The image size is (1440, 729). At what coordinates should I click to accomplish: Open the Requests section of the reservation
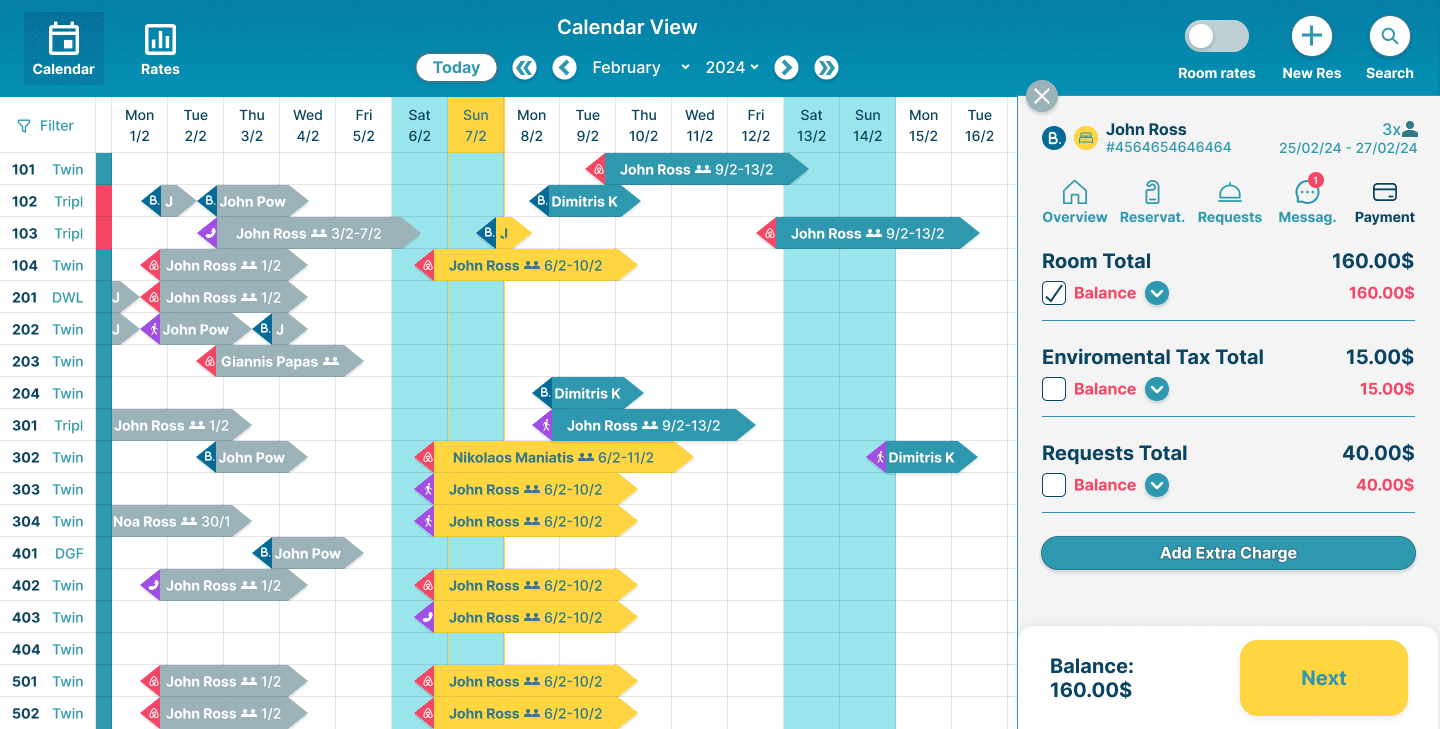1229,202
